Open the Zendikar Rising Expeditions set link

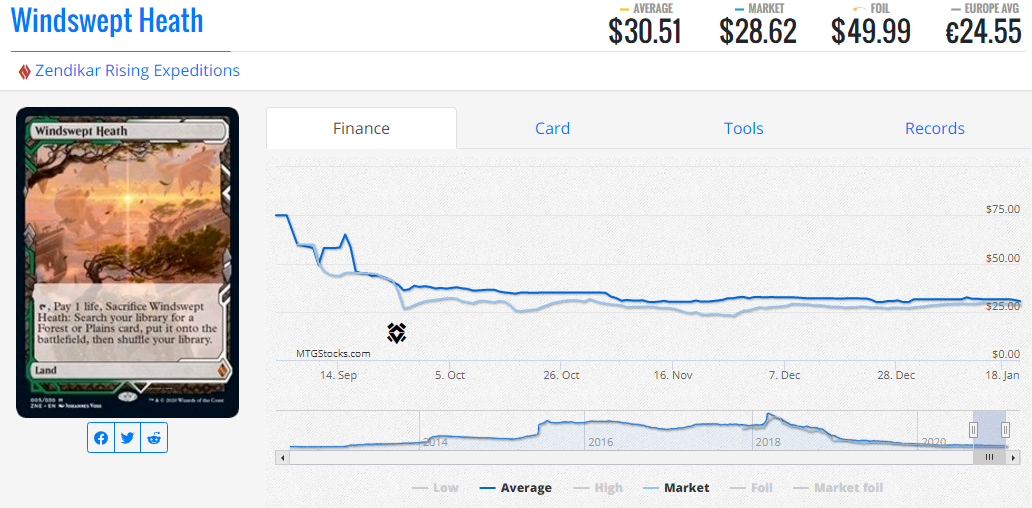click(x=137, y=71)
